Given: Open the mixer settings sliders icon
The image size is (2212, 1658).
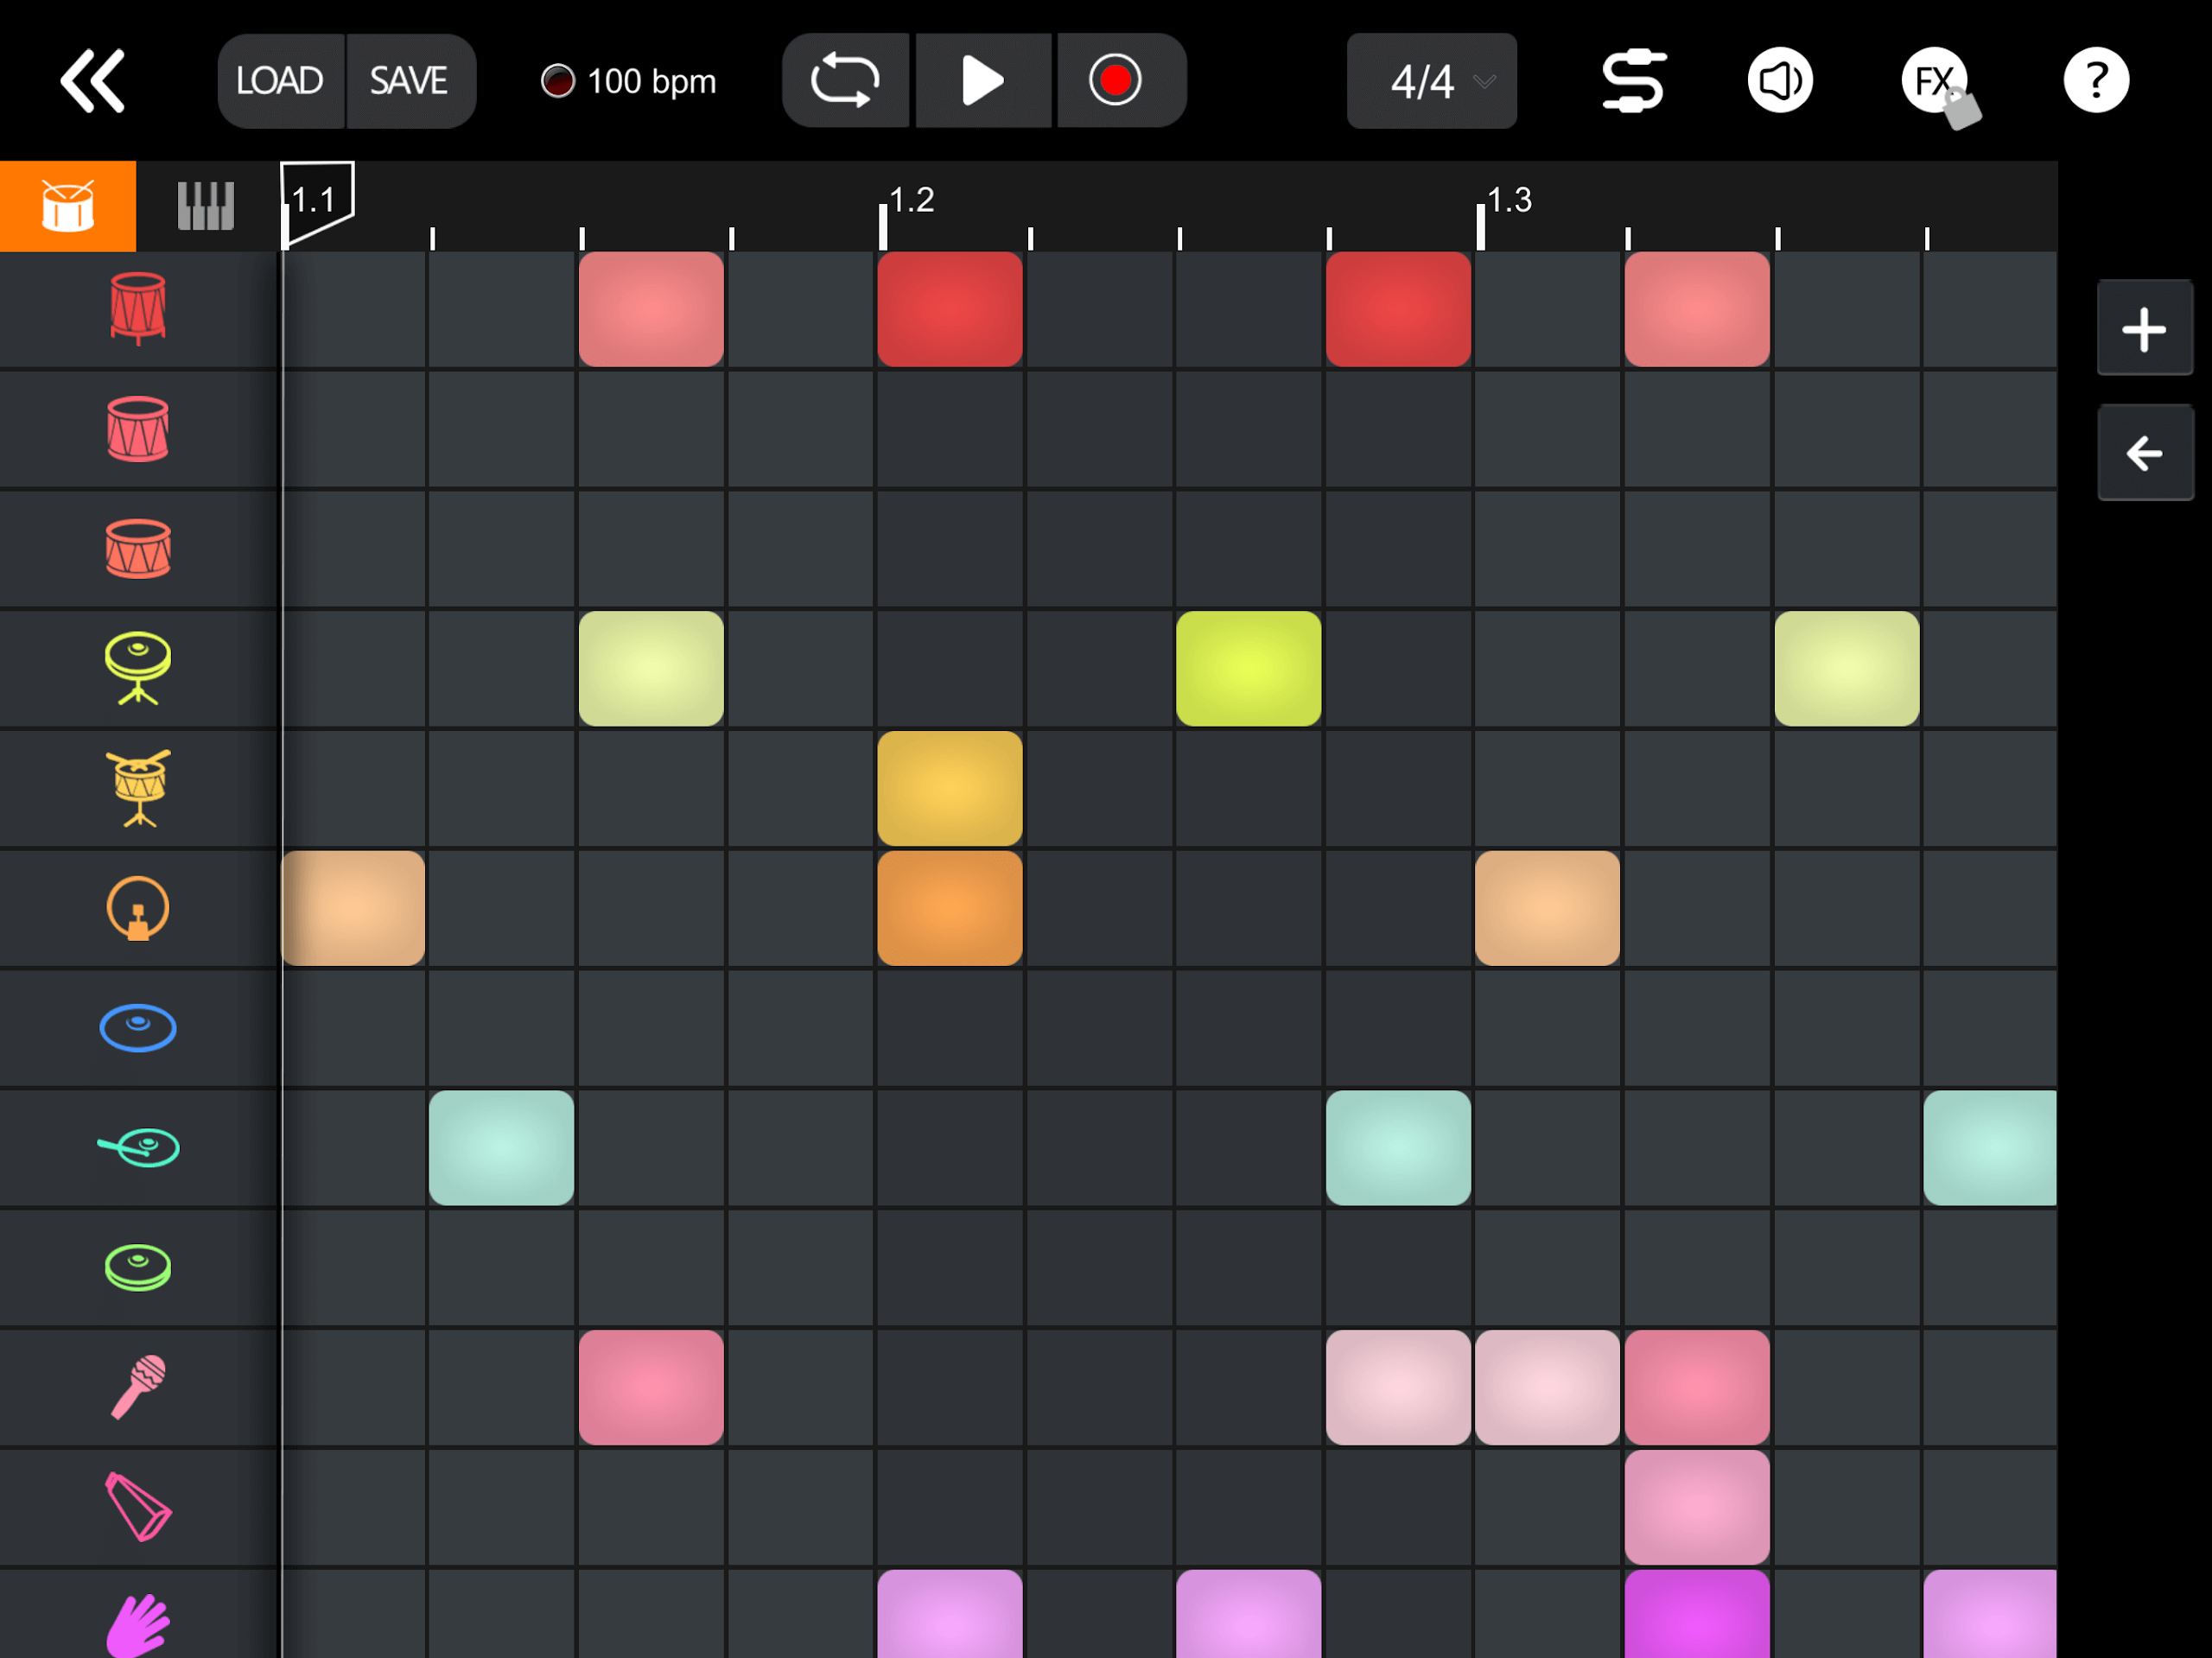Looking at the screenshot, I should [x=1633, y=80].
